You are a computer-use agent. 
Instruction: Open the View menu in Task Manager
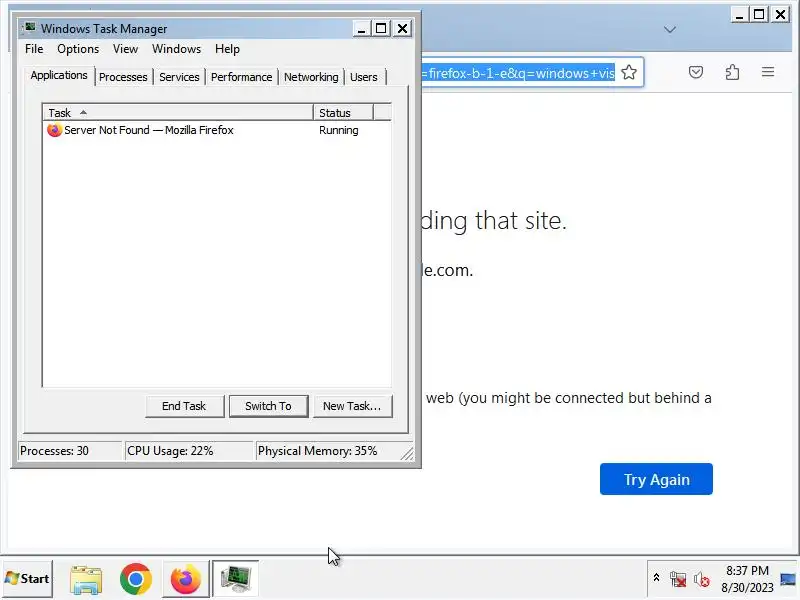tap(126, 49)
